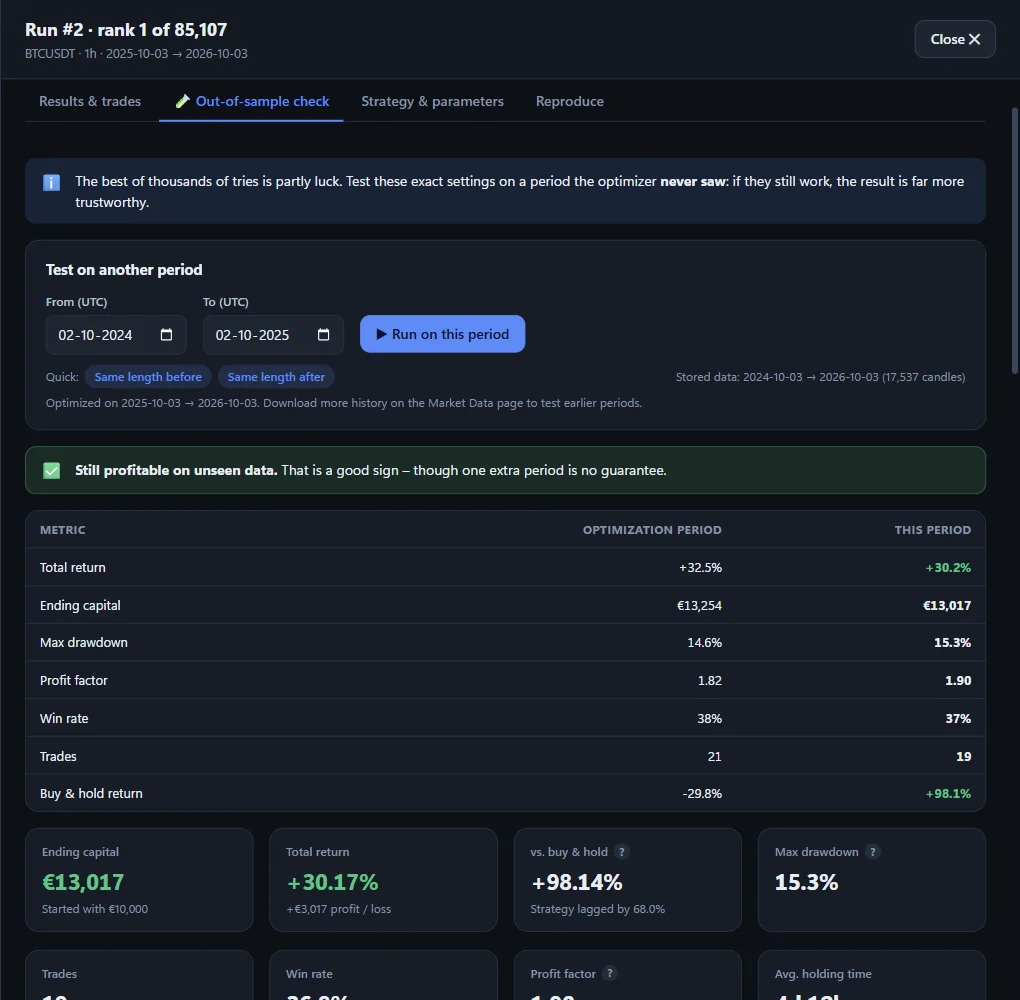
Task: Click the To (UTC) date field
Action: point(273,334)
